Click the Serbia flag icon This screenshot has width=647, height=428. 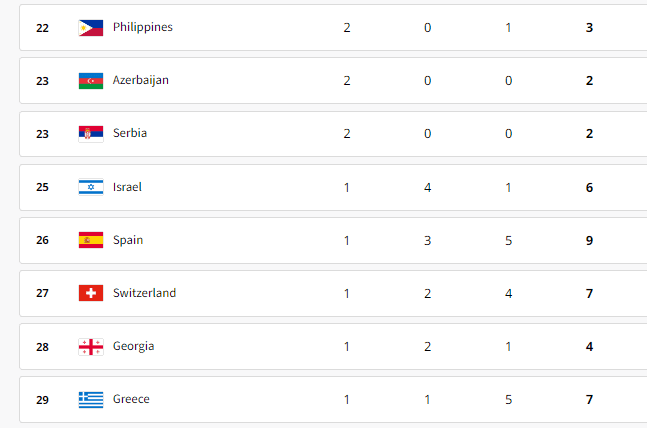pyautogui.click(x=91, y=134)
